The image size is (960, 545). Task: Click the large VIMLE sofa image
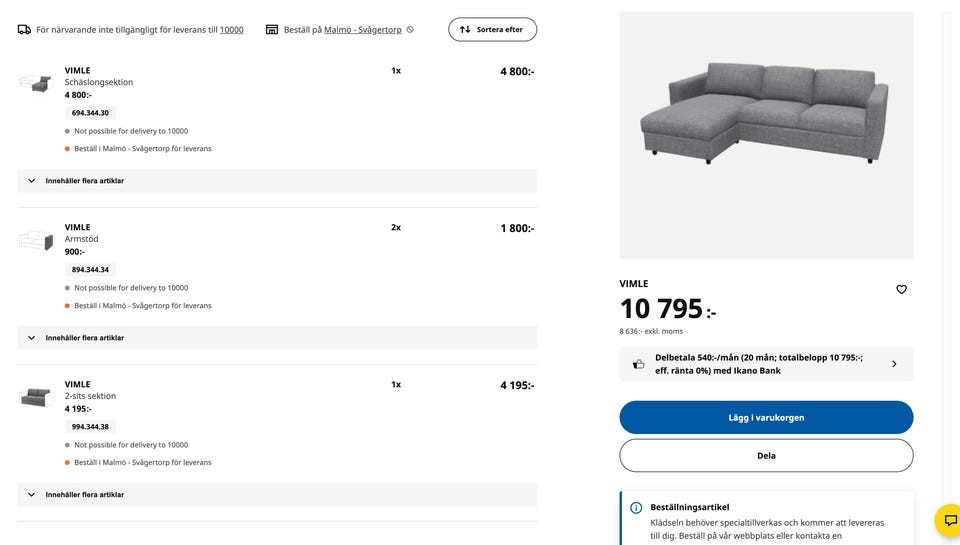point(766,135)
